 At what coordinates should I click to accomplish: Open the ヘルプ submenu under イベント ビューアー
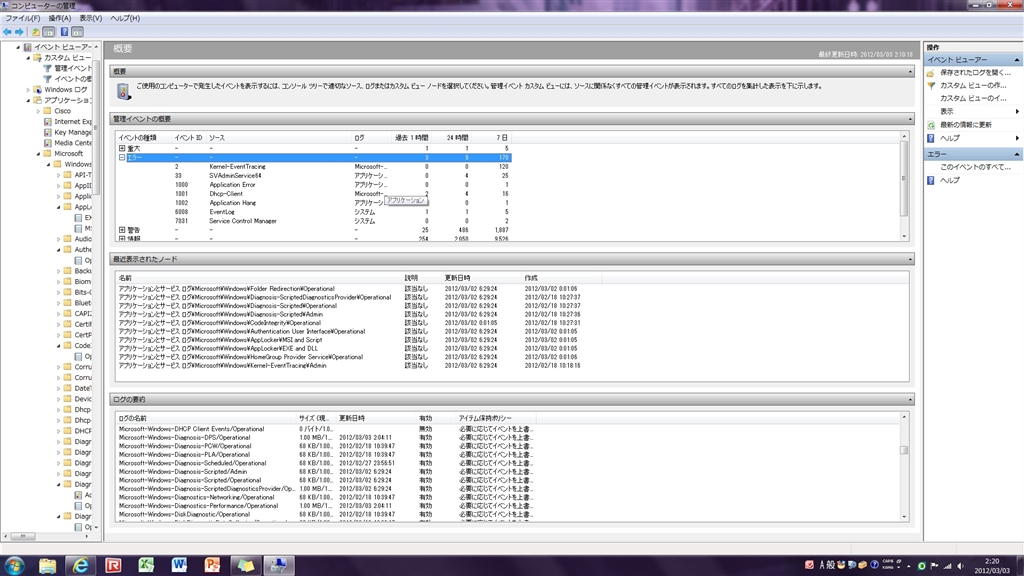pyautogui.click(x=973, y=138)
